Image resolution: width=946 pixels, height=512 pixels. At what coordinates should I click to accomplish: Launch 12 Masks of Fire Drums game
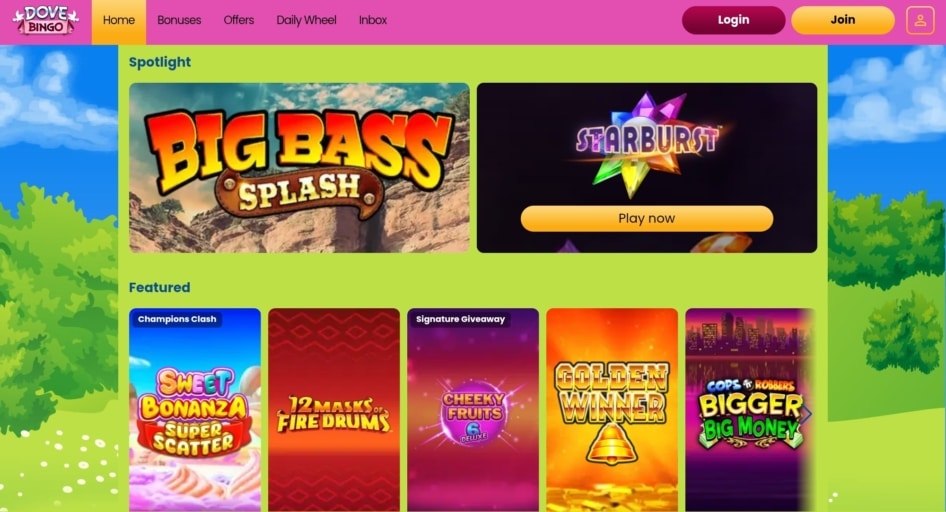(334, 410)
